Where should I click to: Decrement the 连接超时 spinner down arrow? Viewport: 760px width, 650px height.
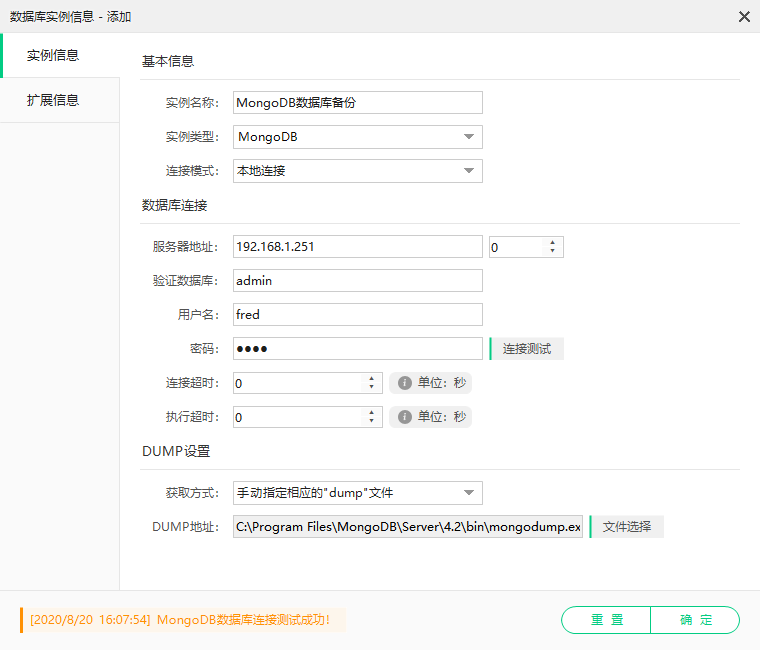coord(371,387)
